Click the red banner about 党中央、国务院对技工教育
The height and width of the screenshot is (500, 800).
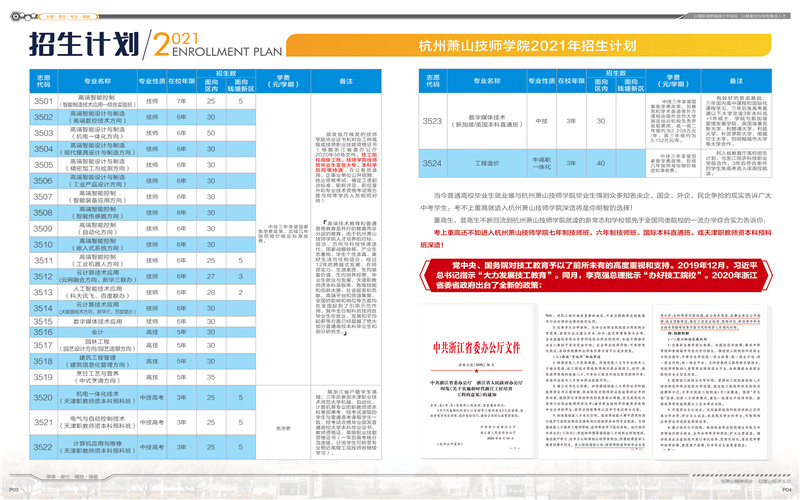pyautogui.click(x=596, y=276)
